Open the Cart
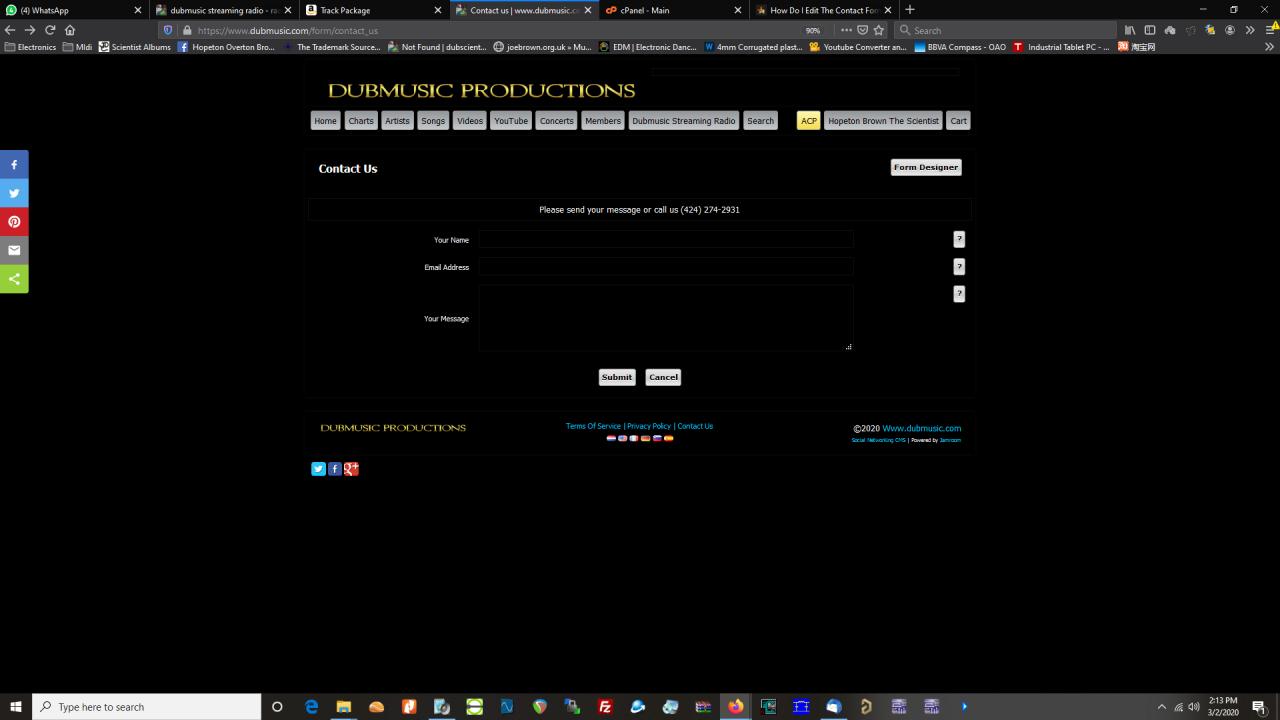The height and width of the screenshot is (720, 1280). 959,121
